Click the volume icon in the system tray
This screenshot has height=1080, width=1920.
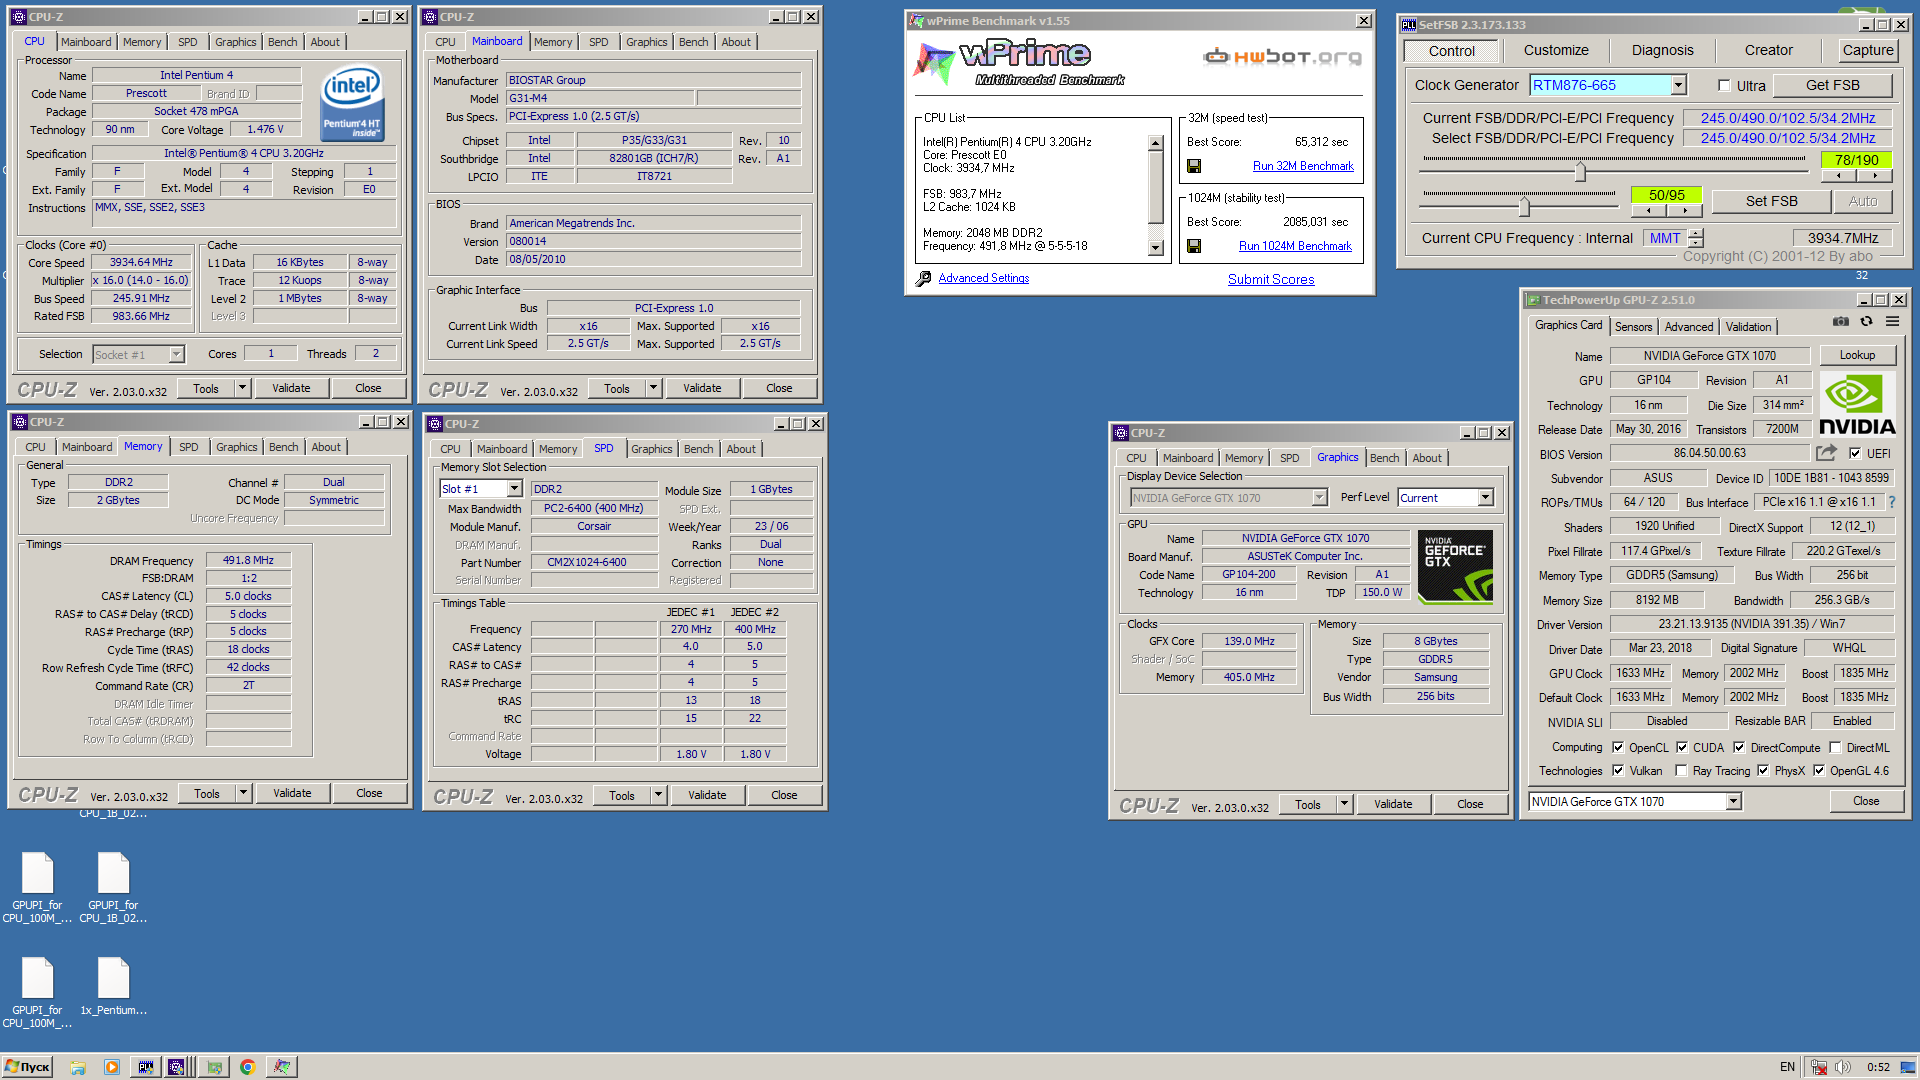pyautogui.click(x=1843, y=1067)
